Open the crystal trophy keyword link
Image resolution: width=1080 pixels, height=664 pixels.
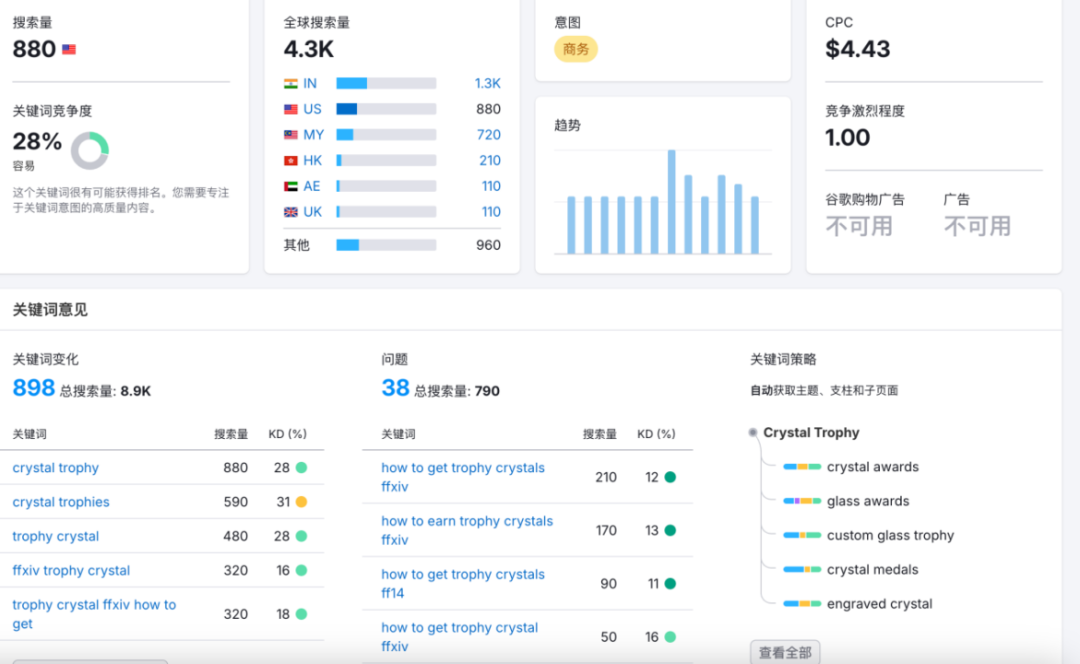pyautogui.click(x=55, y=467)
